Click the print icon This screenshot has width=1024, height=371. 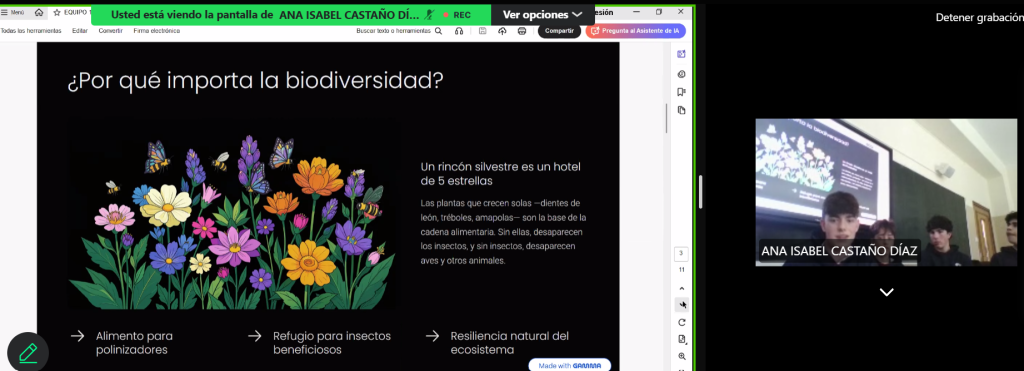522,31
